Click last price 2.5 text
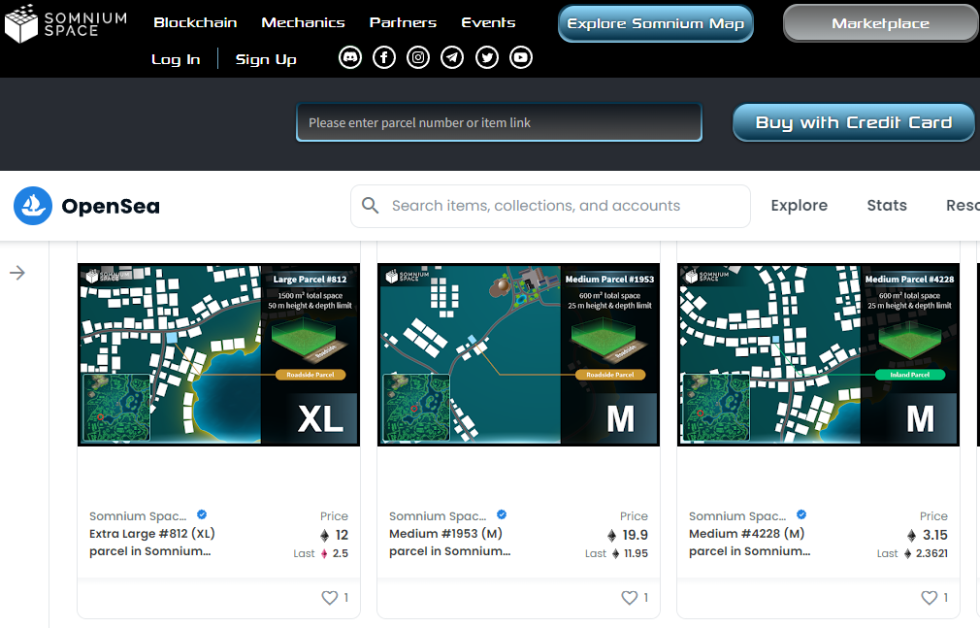Viewport: 980px width, 628px height. 340,554
